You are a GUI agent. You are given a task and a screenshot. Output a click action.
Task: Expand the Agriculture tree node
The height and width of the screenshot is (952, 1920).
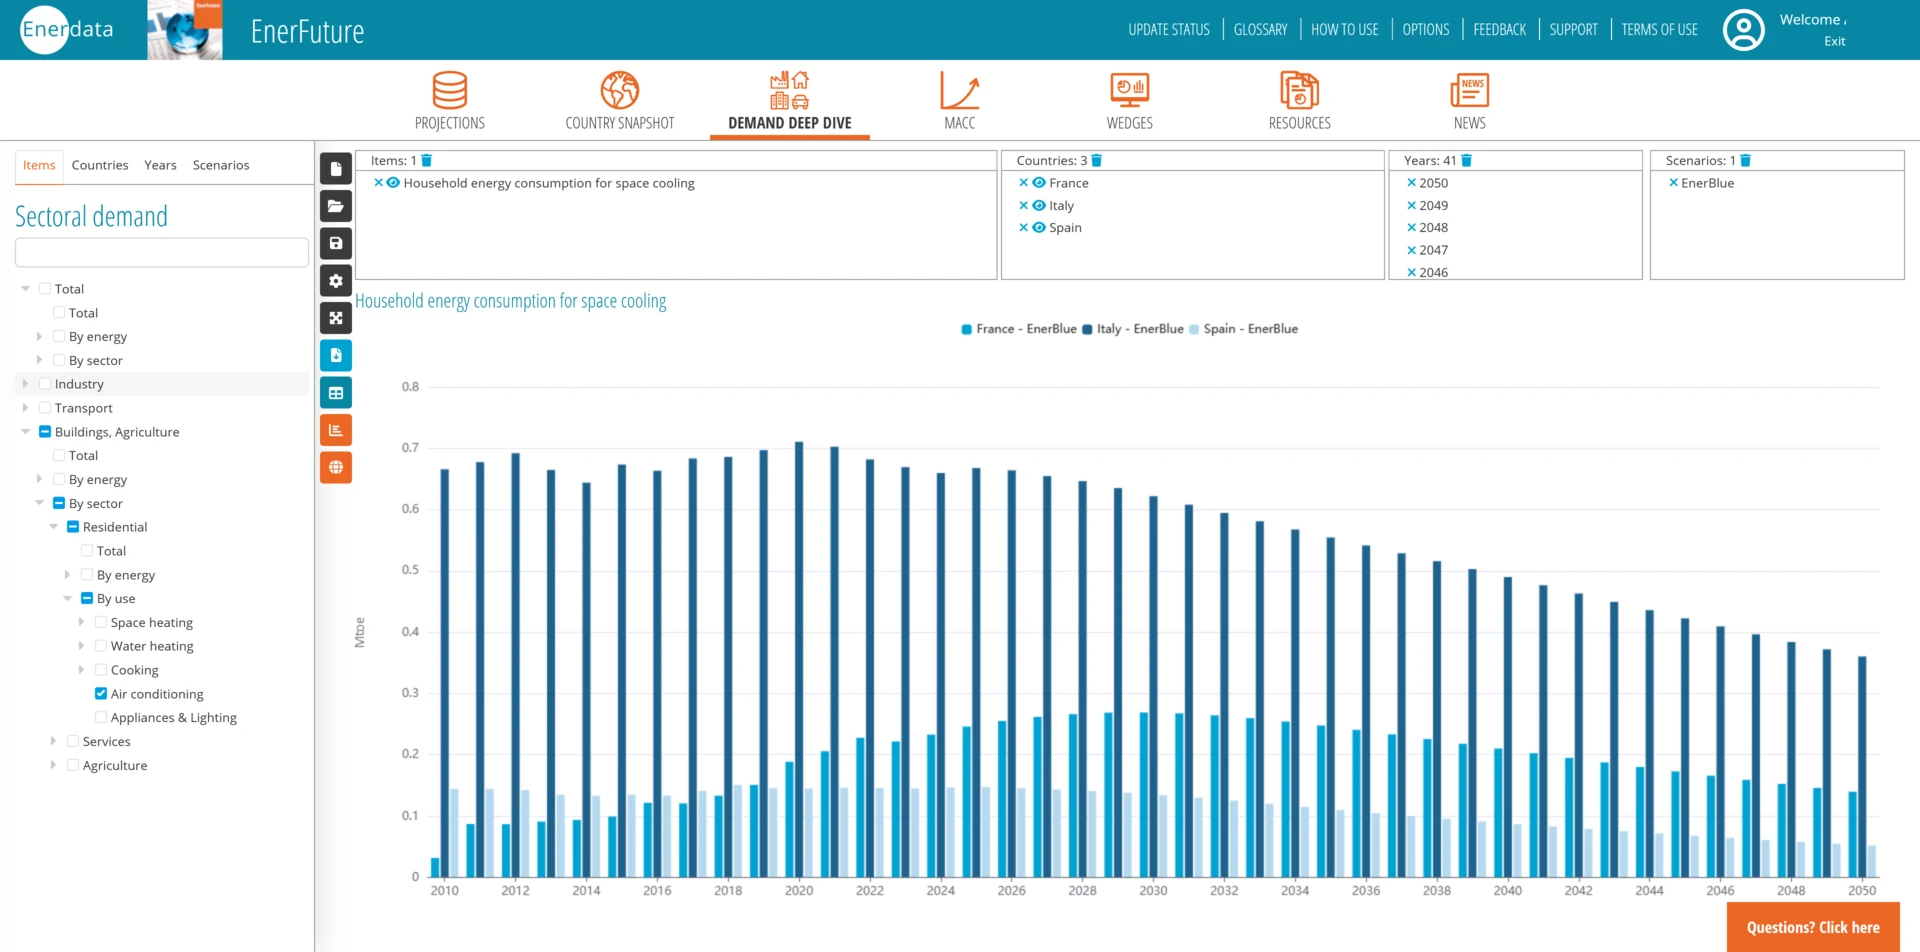tap(53, 765)
